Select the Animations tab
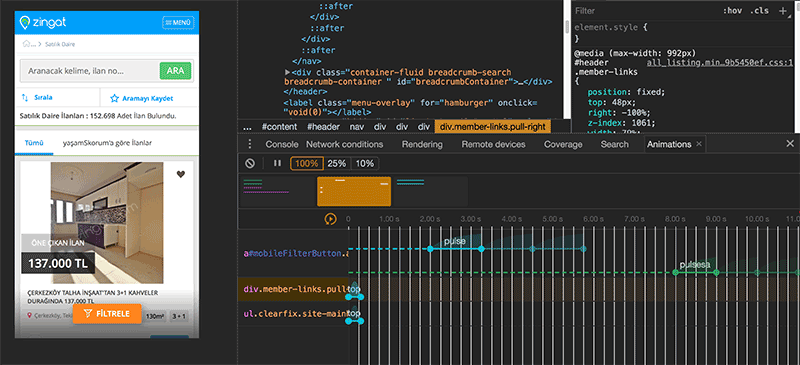The width and height of the screenshot is (800, 365). 669,144
